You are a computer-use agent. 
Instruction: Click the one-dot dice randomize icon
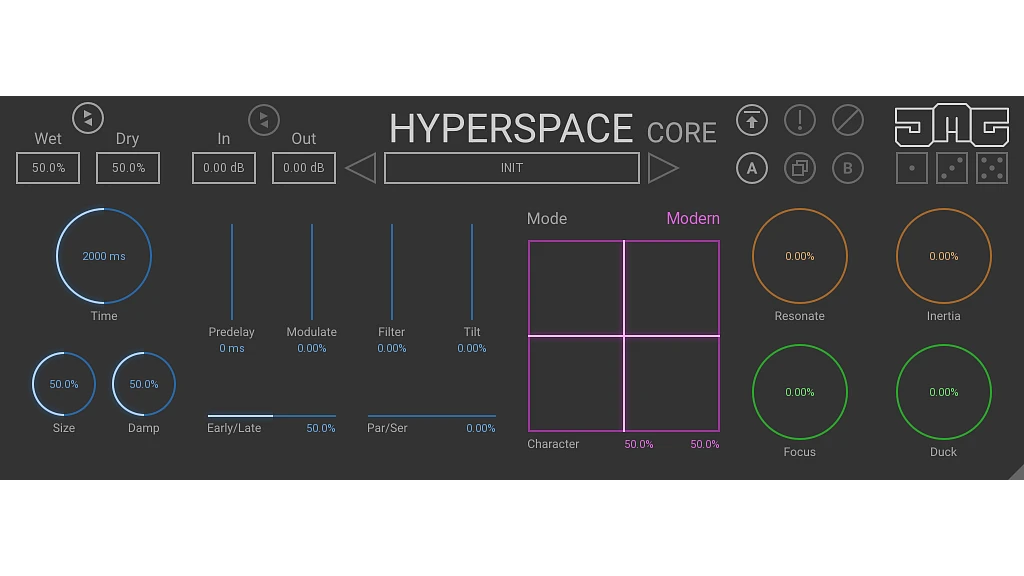912,168
